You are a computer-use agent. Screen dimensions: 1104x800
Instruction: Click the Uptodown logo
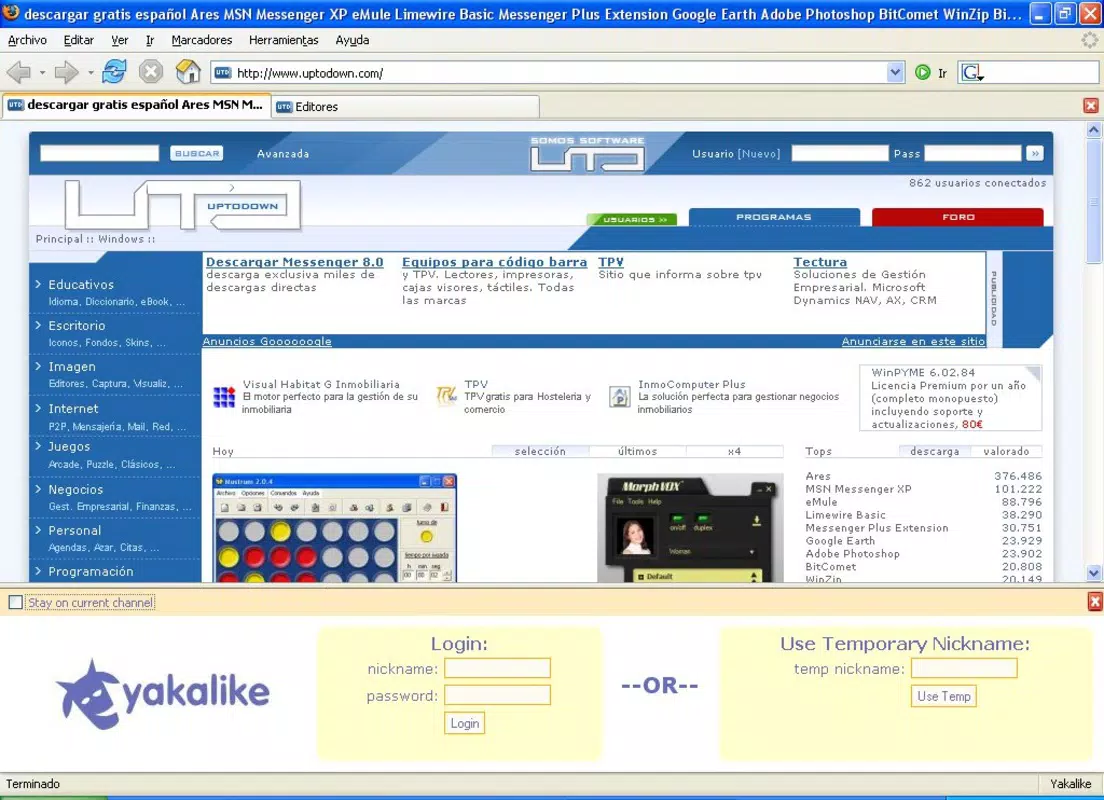pyautogui.click(x=183, y=205)
